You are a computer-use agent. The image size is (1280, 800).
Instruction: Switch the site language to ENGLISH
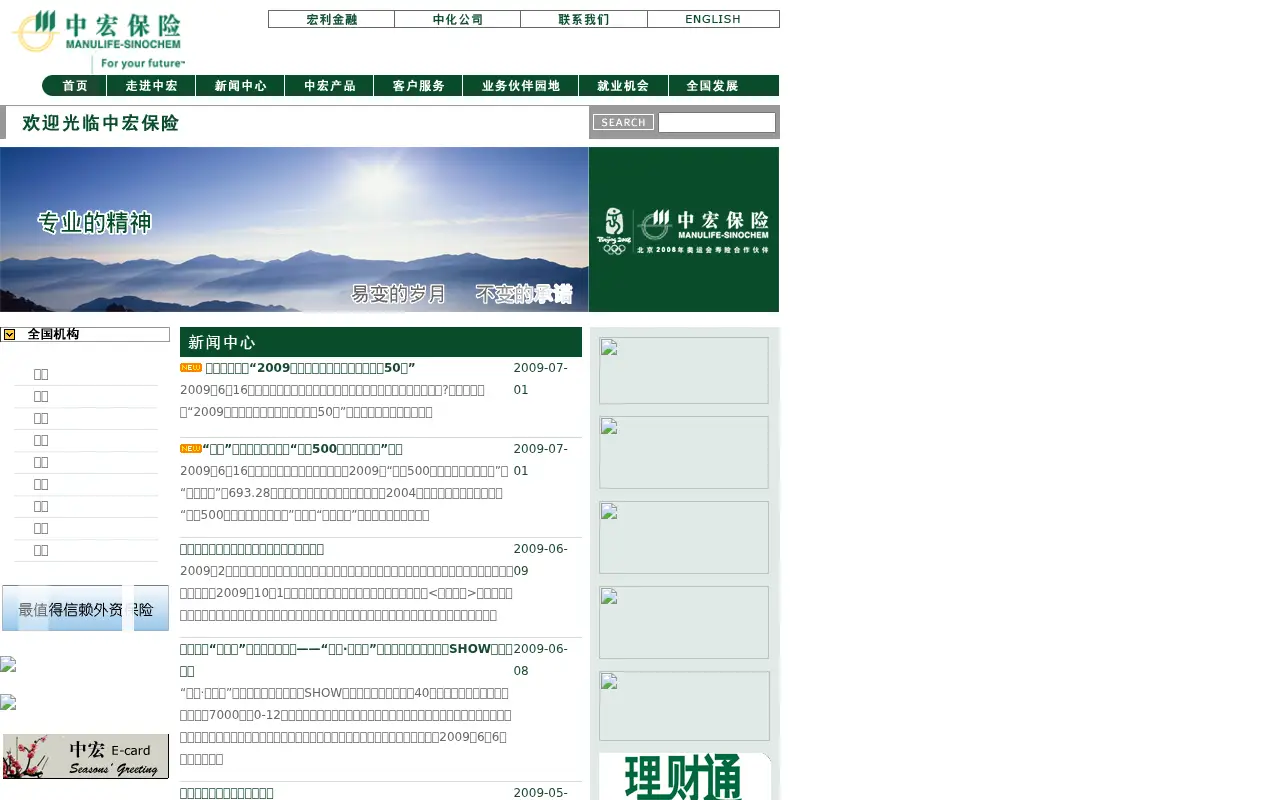click(713, 19)
